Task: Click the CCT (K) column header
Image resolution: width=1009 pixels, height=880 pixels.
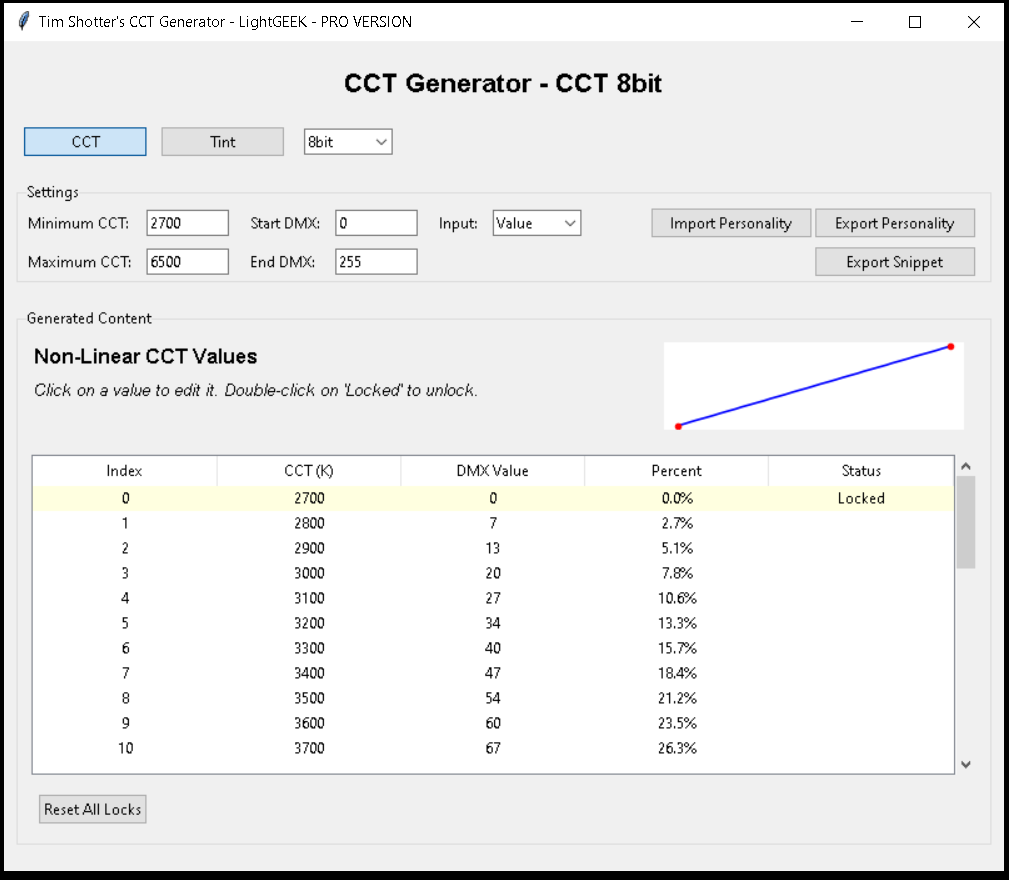Action: click(308, 471)
